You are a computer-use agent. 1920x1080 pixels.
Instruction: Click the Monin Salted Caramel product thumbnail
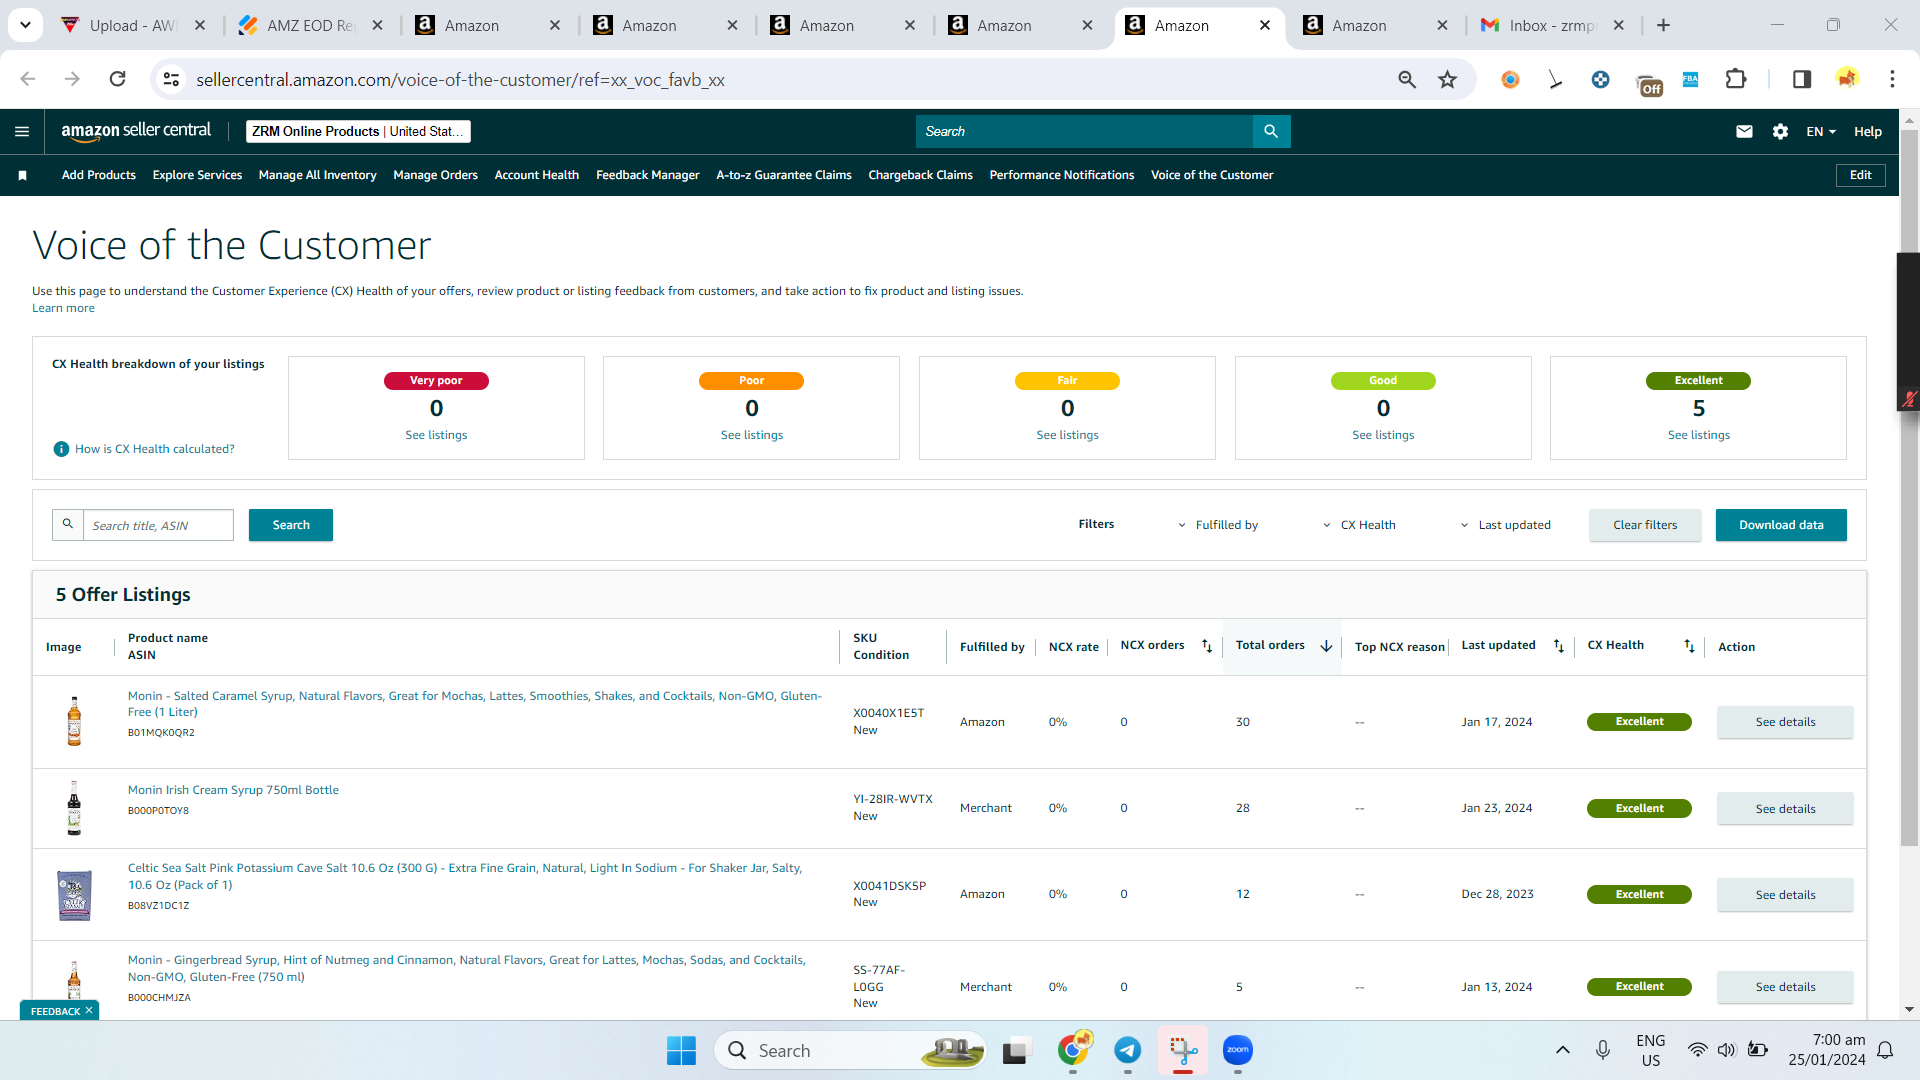pyautogui.click(x=74, y=721)
